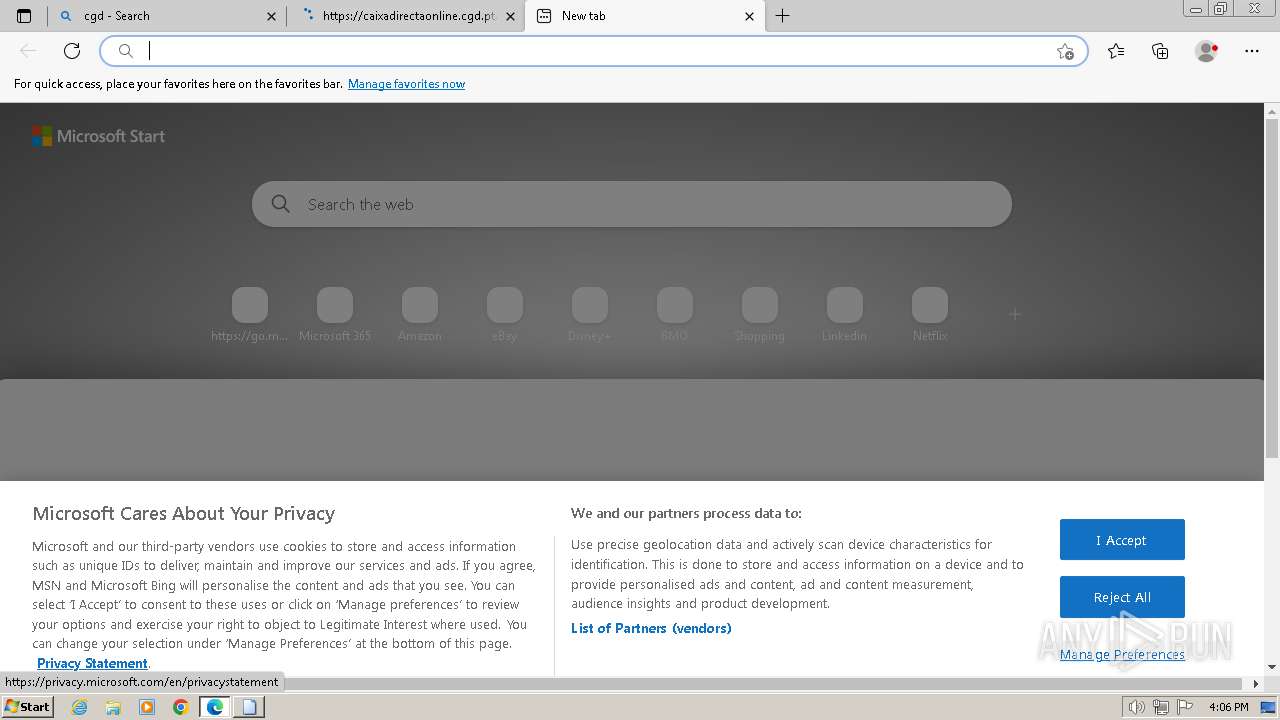Open the blank document taskbar icon

coord(249,707)
